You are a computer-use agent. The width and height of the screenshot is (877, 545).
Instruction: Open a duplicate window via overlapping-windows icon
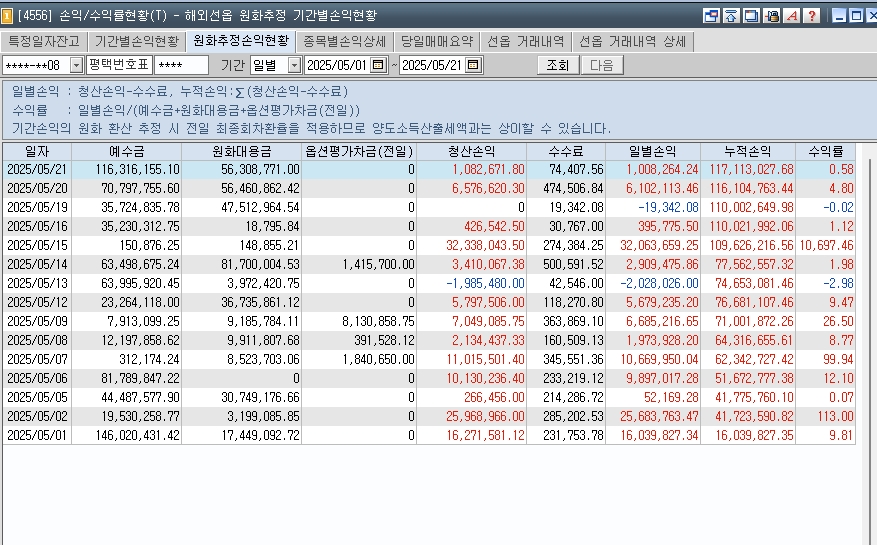(x=751, y=16)
